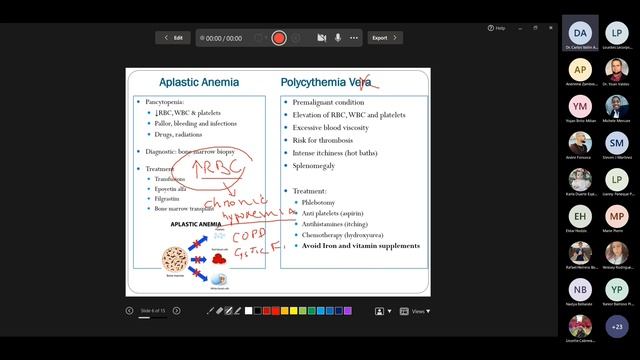Click 'Avoid Iron and vitamin supplements' text
640x360 pixels.
click(x=361, y=246)
